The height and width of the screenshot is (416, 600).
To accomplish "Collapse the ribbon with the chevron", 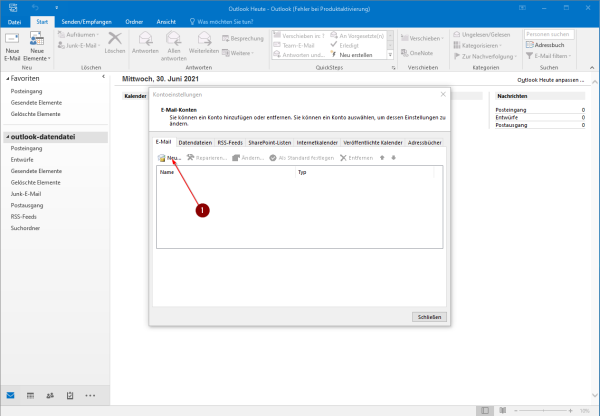I will (592, 68).
